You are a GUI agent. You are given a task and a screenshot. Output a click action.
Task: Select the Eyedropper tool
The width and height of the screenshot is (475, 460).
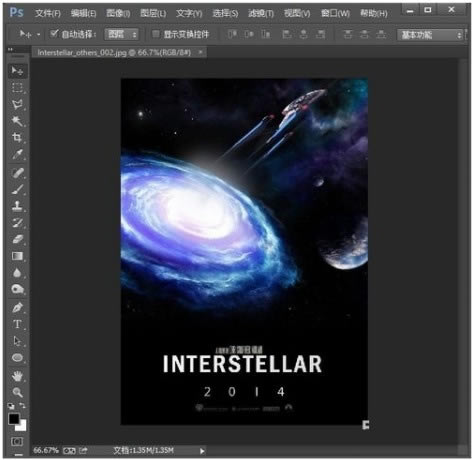tap(17, 154)
